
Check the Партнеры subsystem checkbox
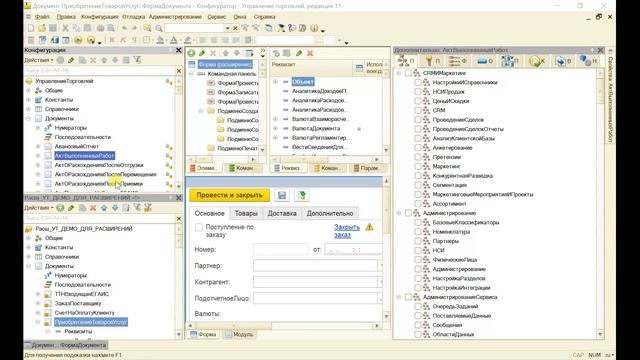pos(418,241)
